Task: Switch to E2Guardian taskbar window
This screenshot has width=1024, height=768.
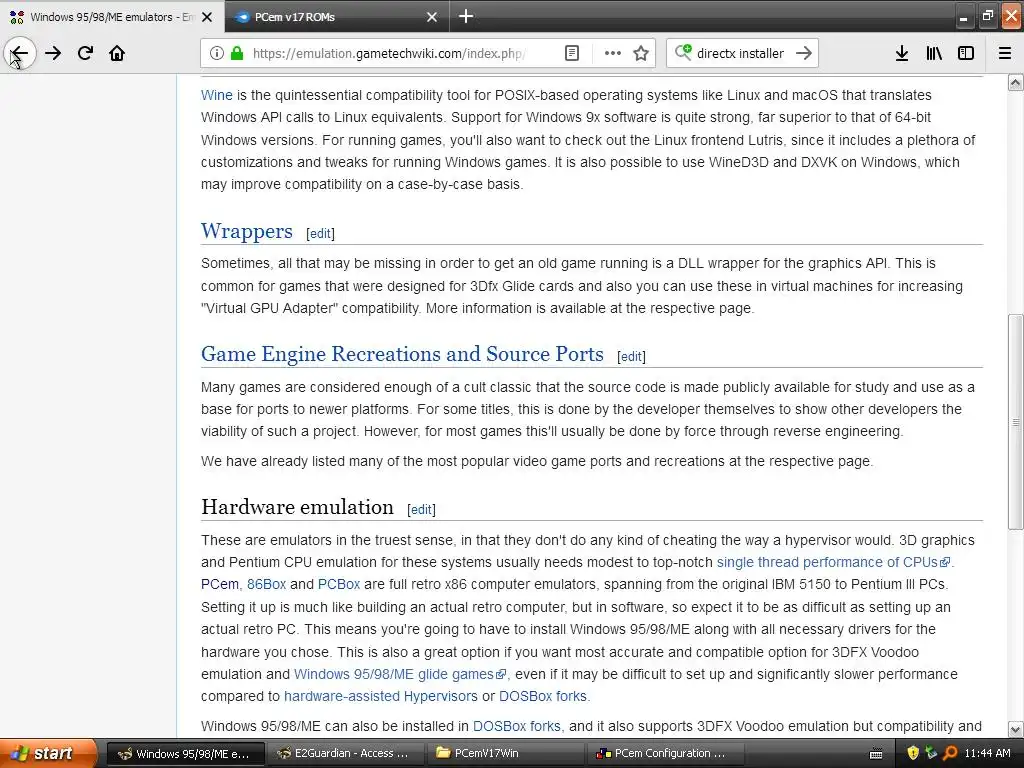Action: point(345,754)
